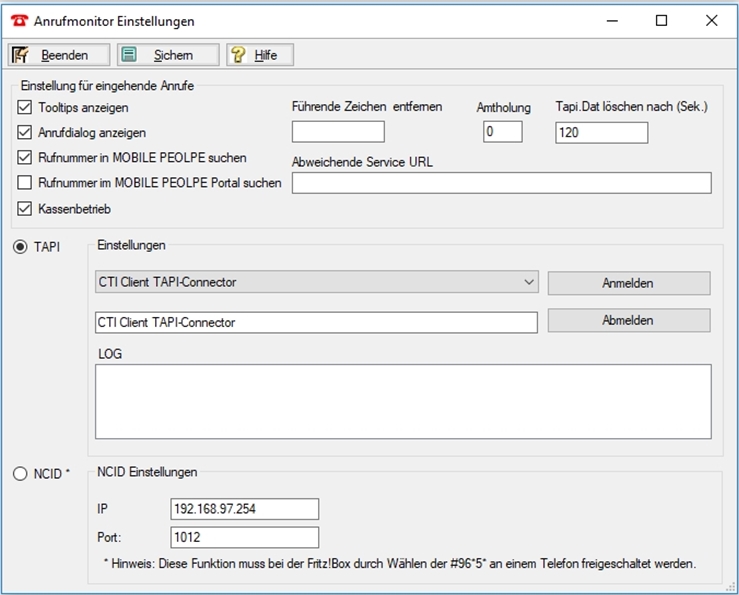Image resolution: width=739 pixels, height=595 pixels.
Task: Disable the Anrufdialog anzeigen checkbox
Action: click(x=25, y=132)
